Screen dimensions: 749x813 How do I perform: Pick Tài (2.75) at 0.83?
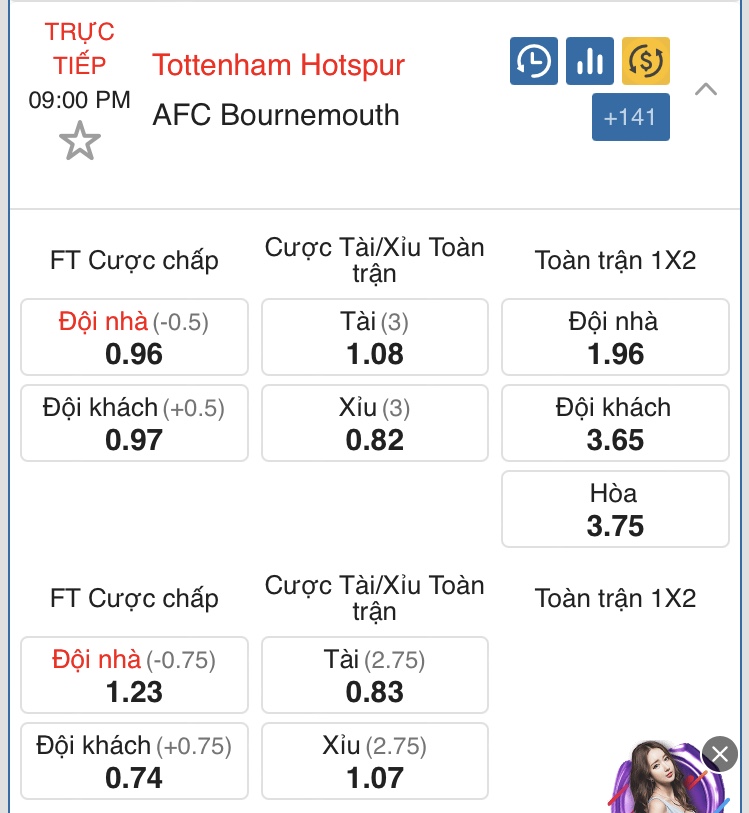375,675
